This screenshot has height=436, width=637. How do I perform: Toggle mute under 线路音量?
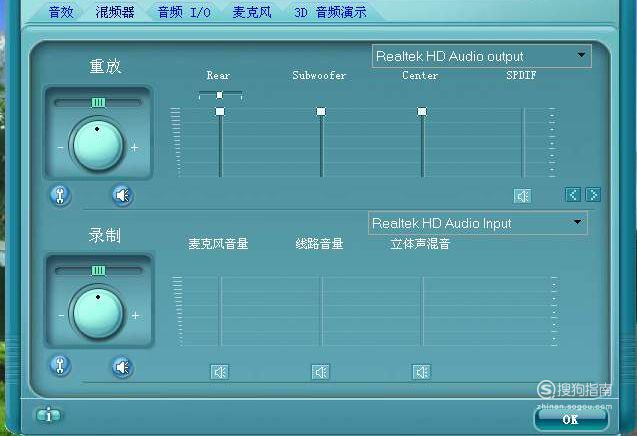[x=321, y=372]
